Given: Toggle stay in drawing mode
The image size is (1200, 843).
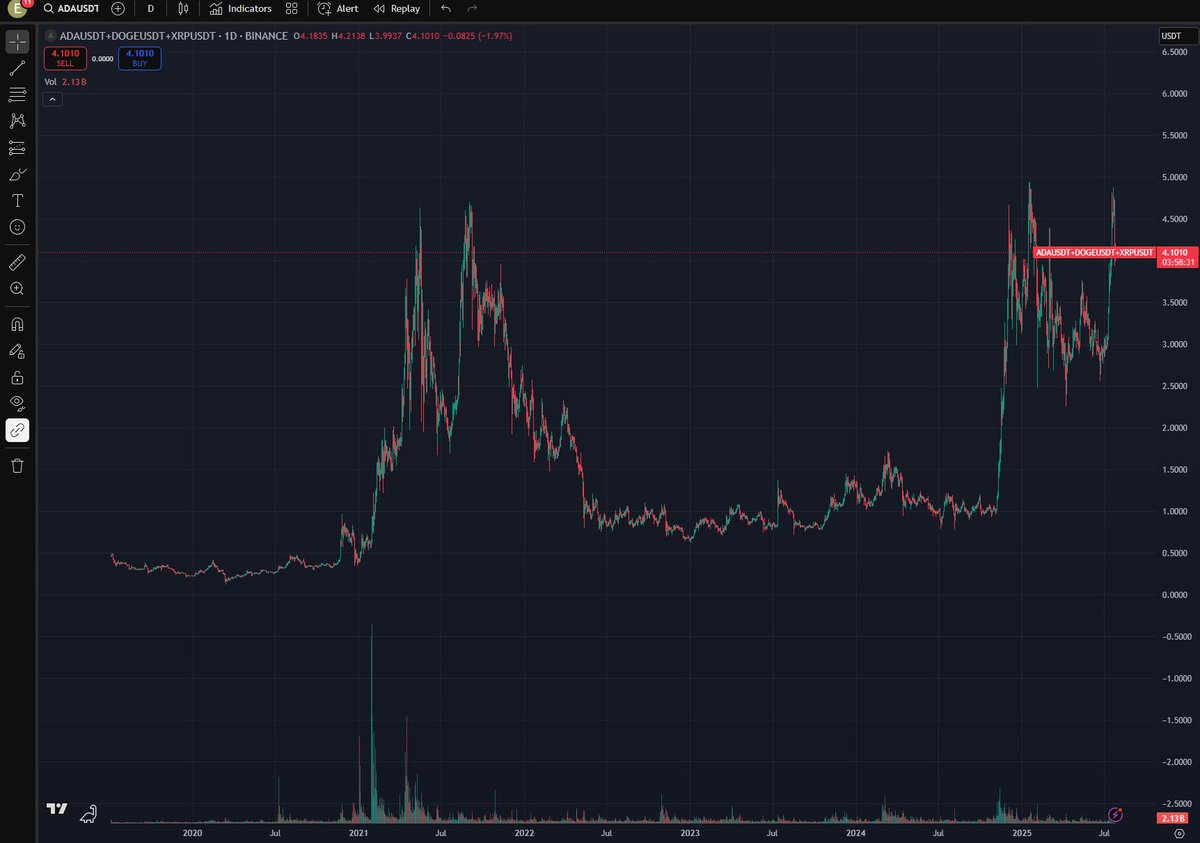Looking at the screenshot, I should click(17, 351).
